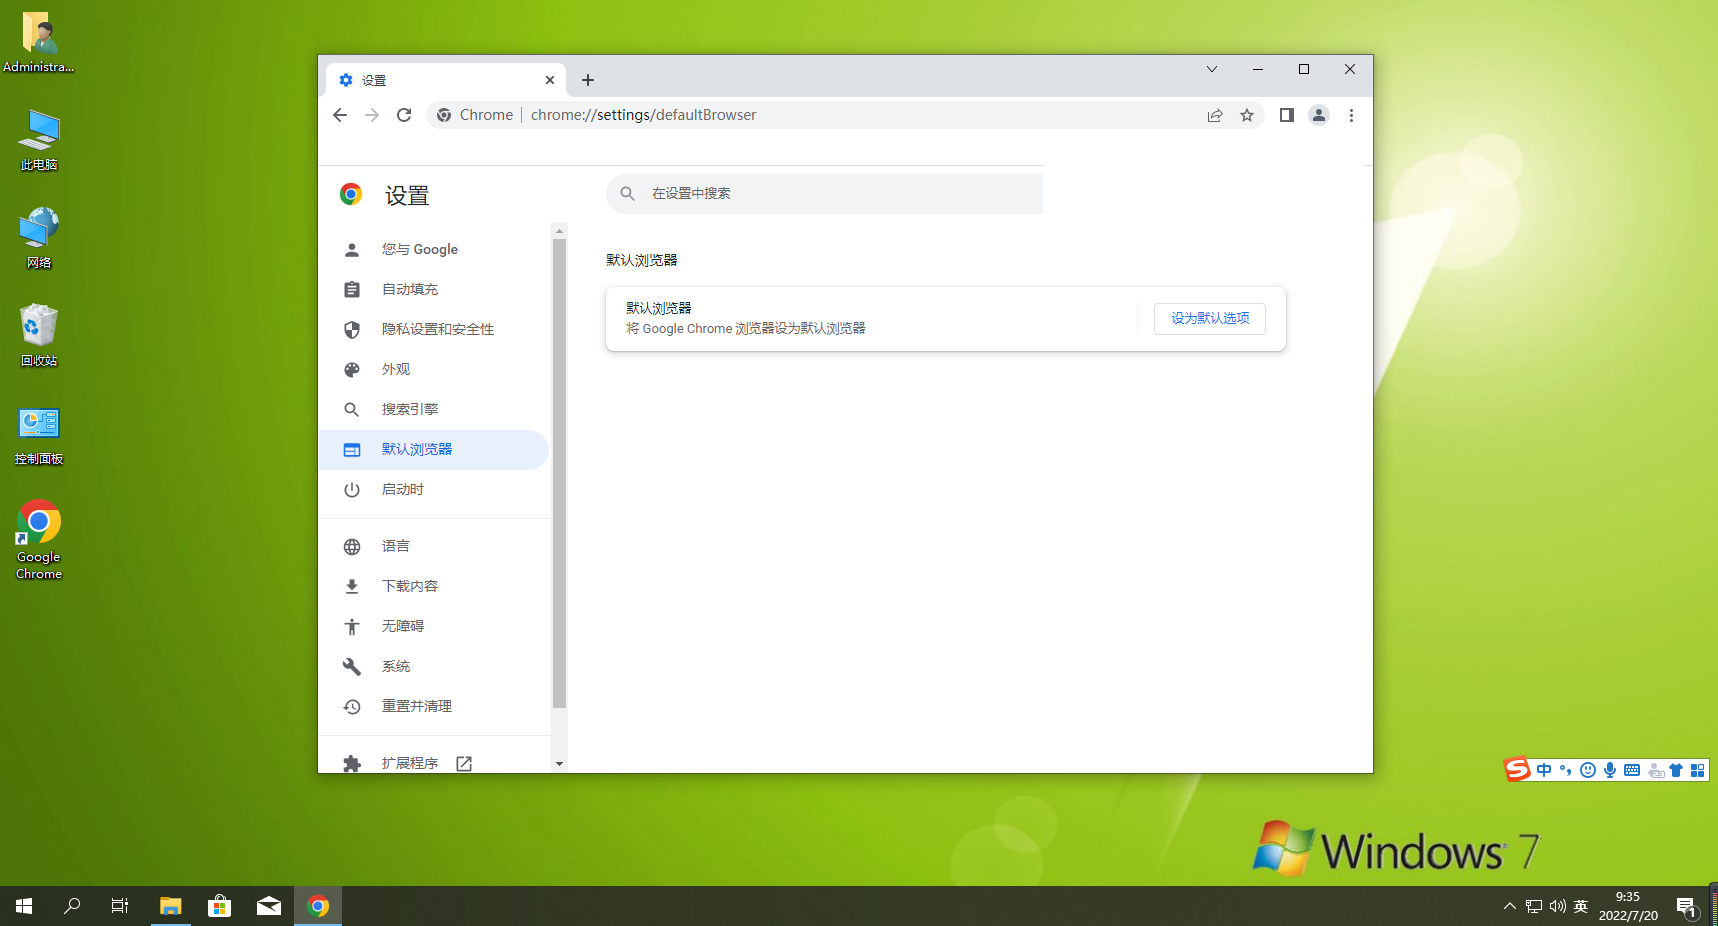This screenshot has height=926, width=1718.
Task: Reload the settings page
Action: (404, 115)
